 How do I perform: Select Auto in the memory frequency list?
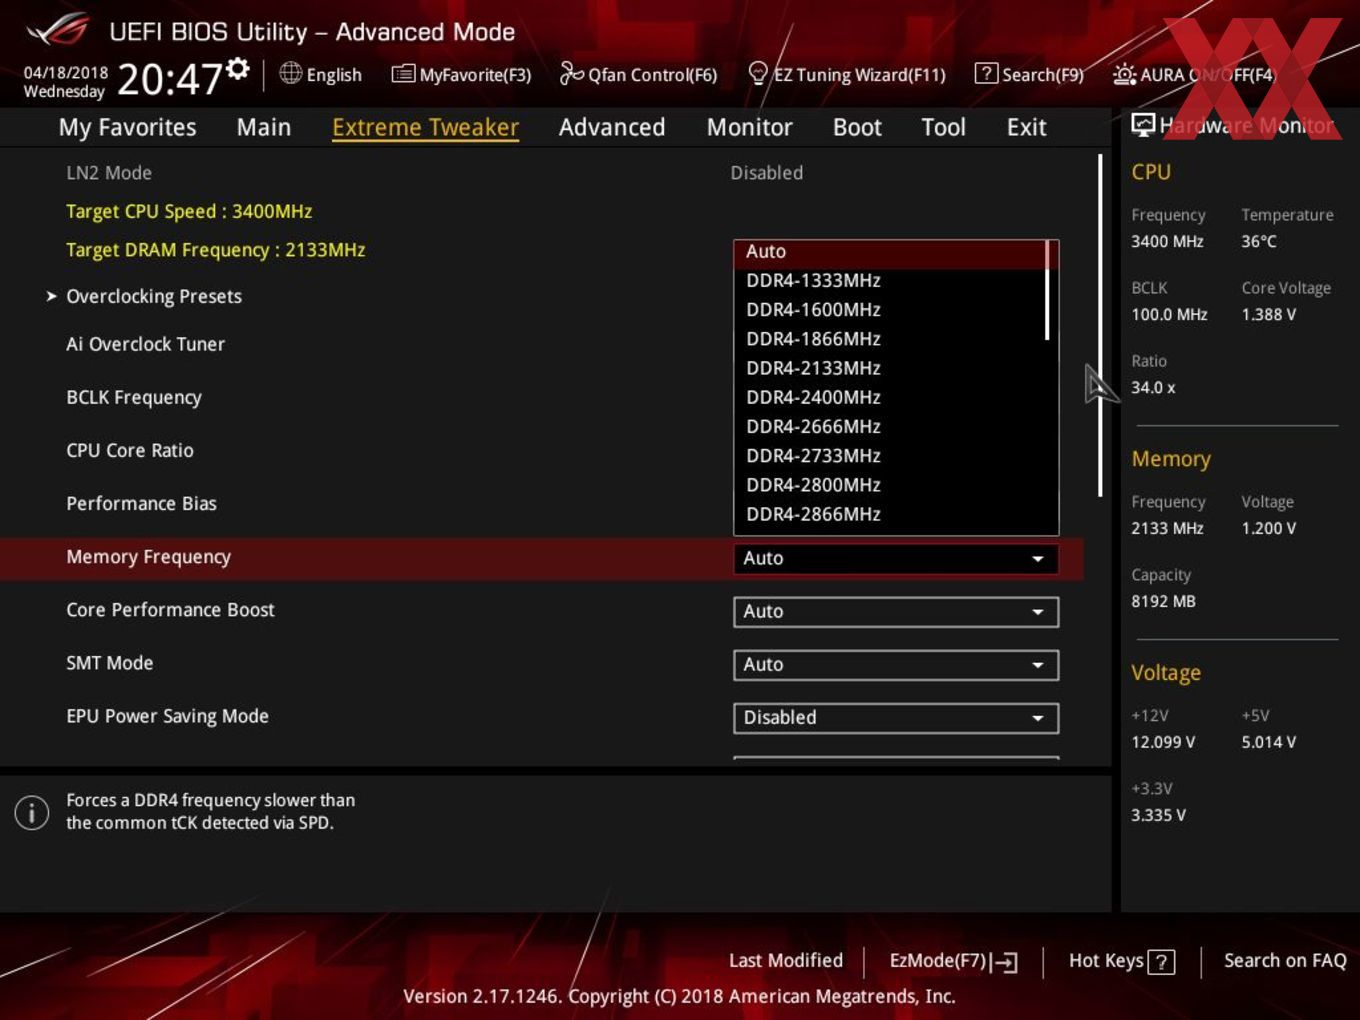(889, 252)
